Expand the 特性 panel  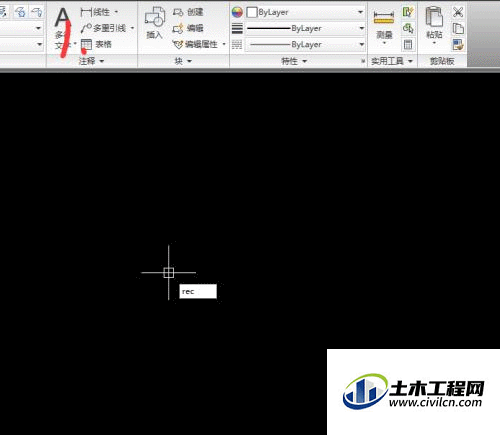click(x=294, y=61)
